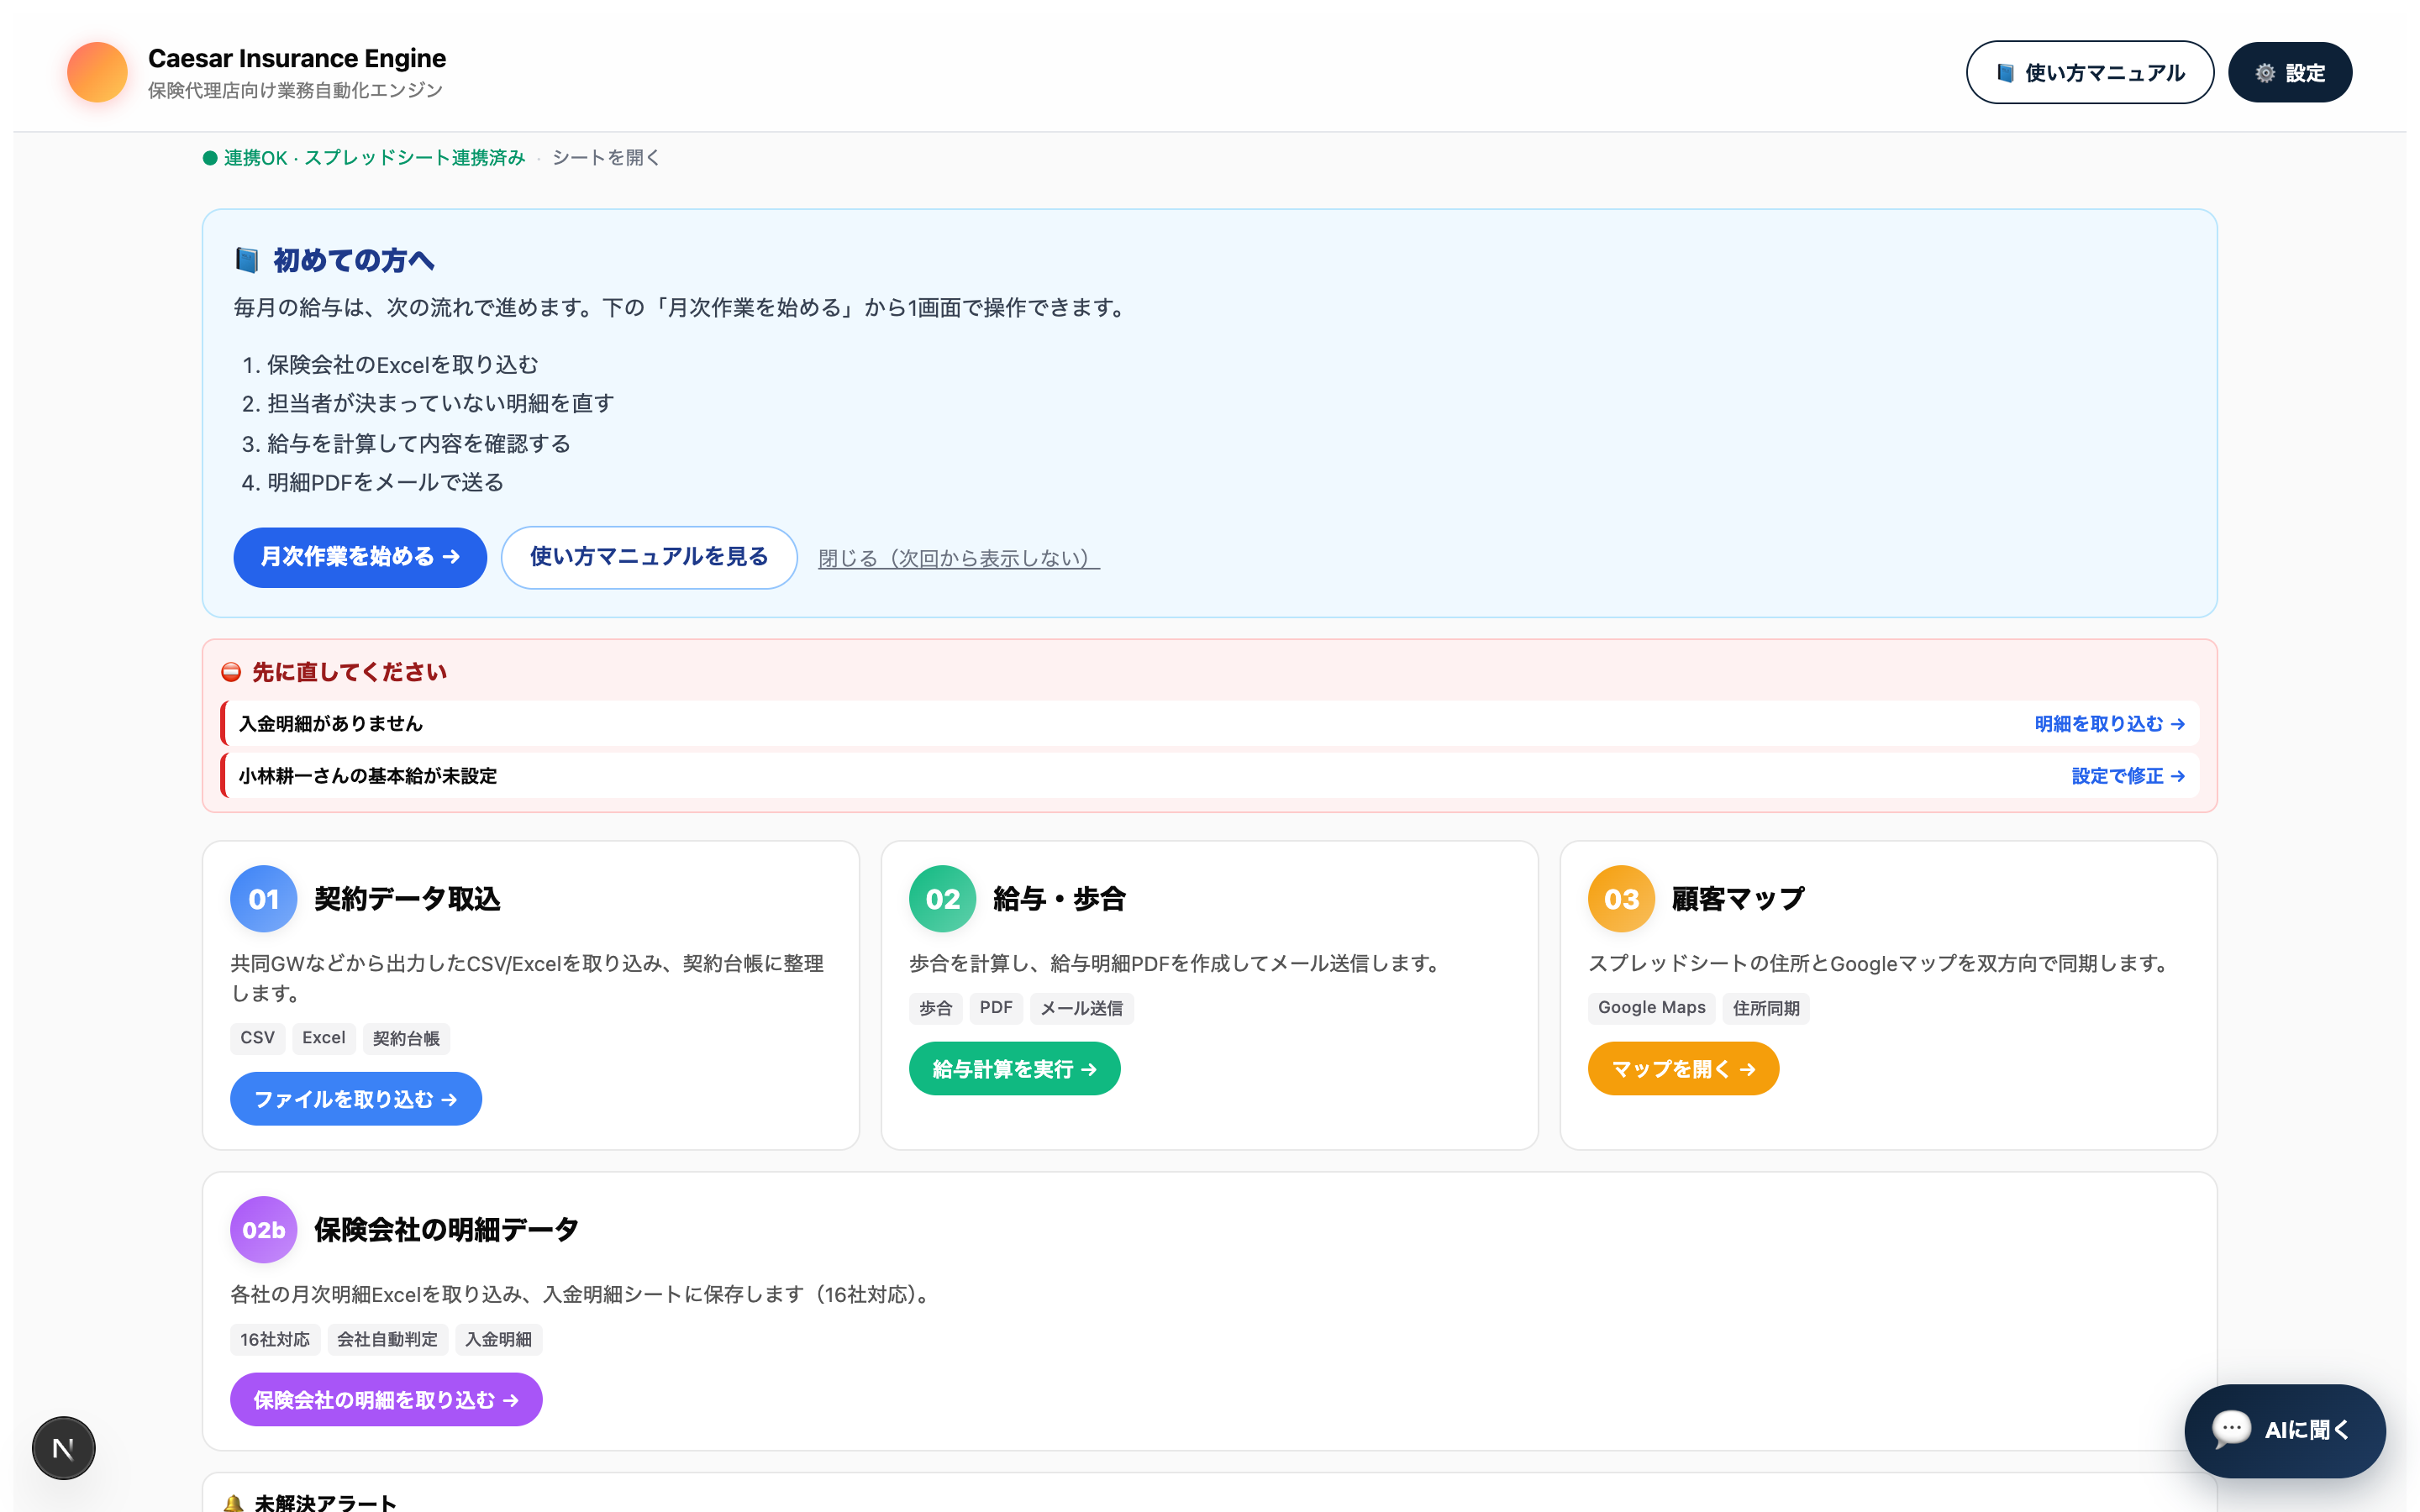Click the speech bubble icon in AIに聞く

click(2231, 1429)
